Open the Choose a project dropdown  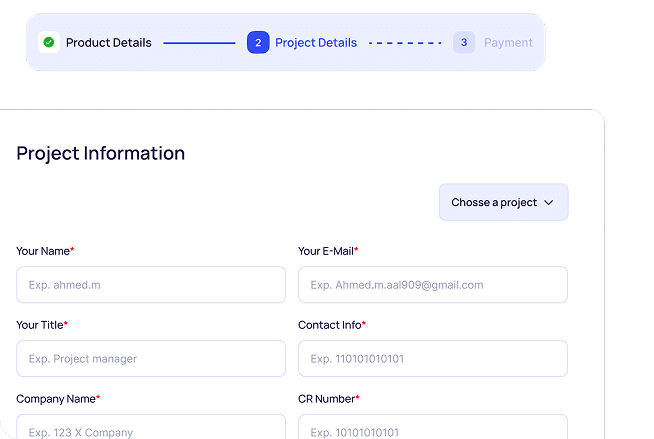pyautogui.click(x=502, y=202)
